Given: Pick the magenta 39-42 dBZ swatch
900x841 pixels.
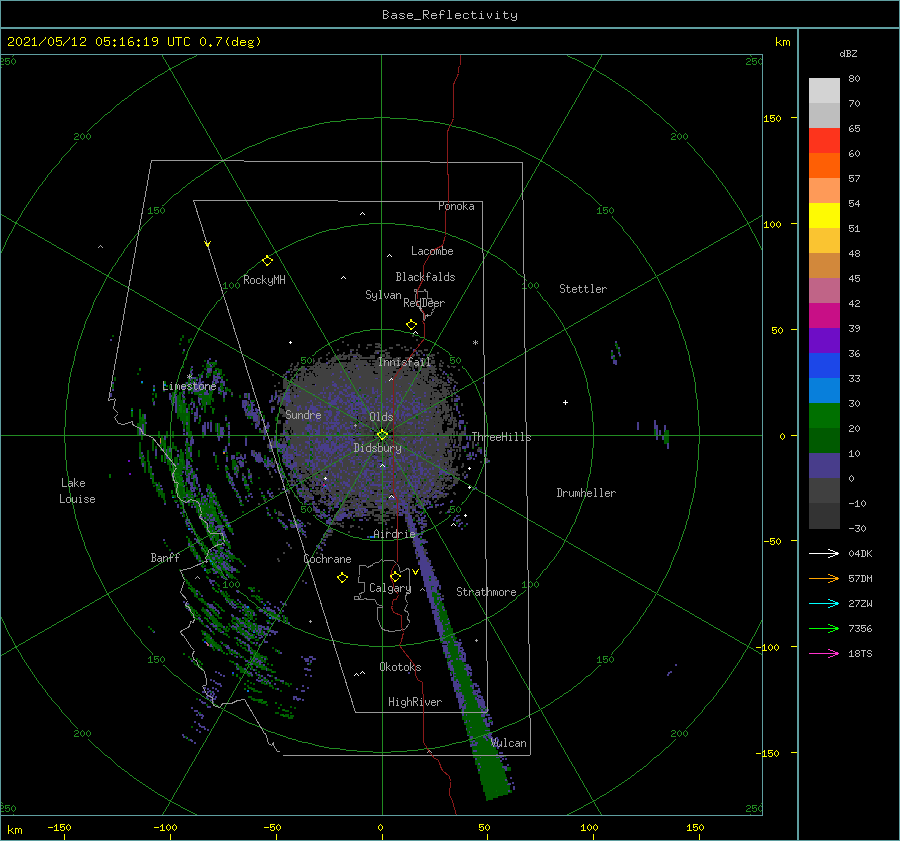Looking at the screenshot, I should pos(824,316).
